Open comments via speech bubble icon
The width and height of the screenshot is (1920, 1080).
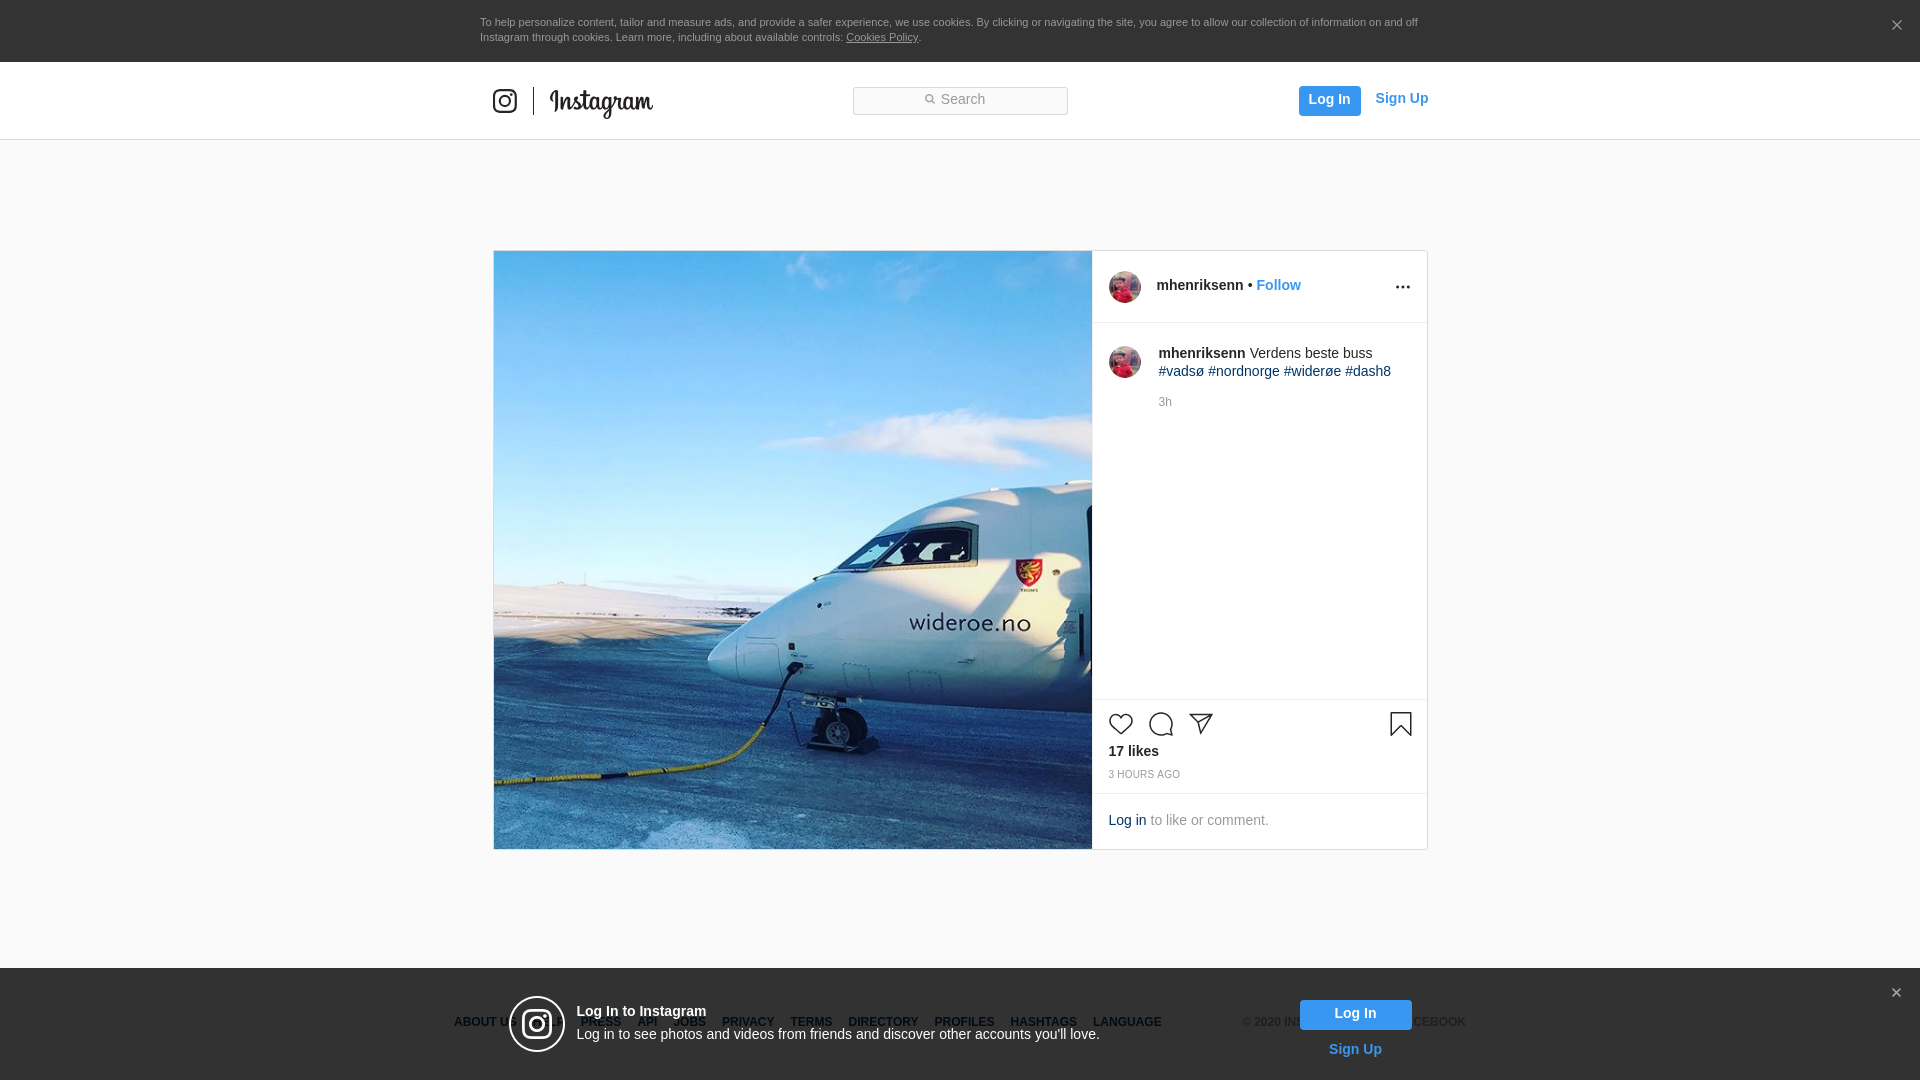(1160, 724)
